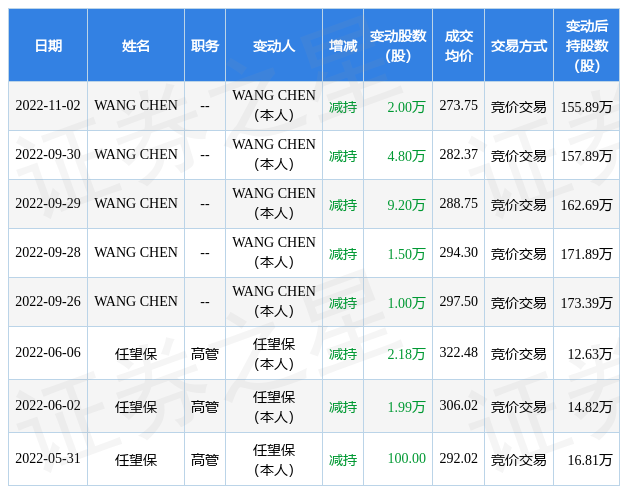Click the 变动后持股数(股) column header
Image resolution: width=620 pixels, height=494 pixels.
tap(587, 46)
